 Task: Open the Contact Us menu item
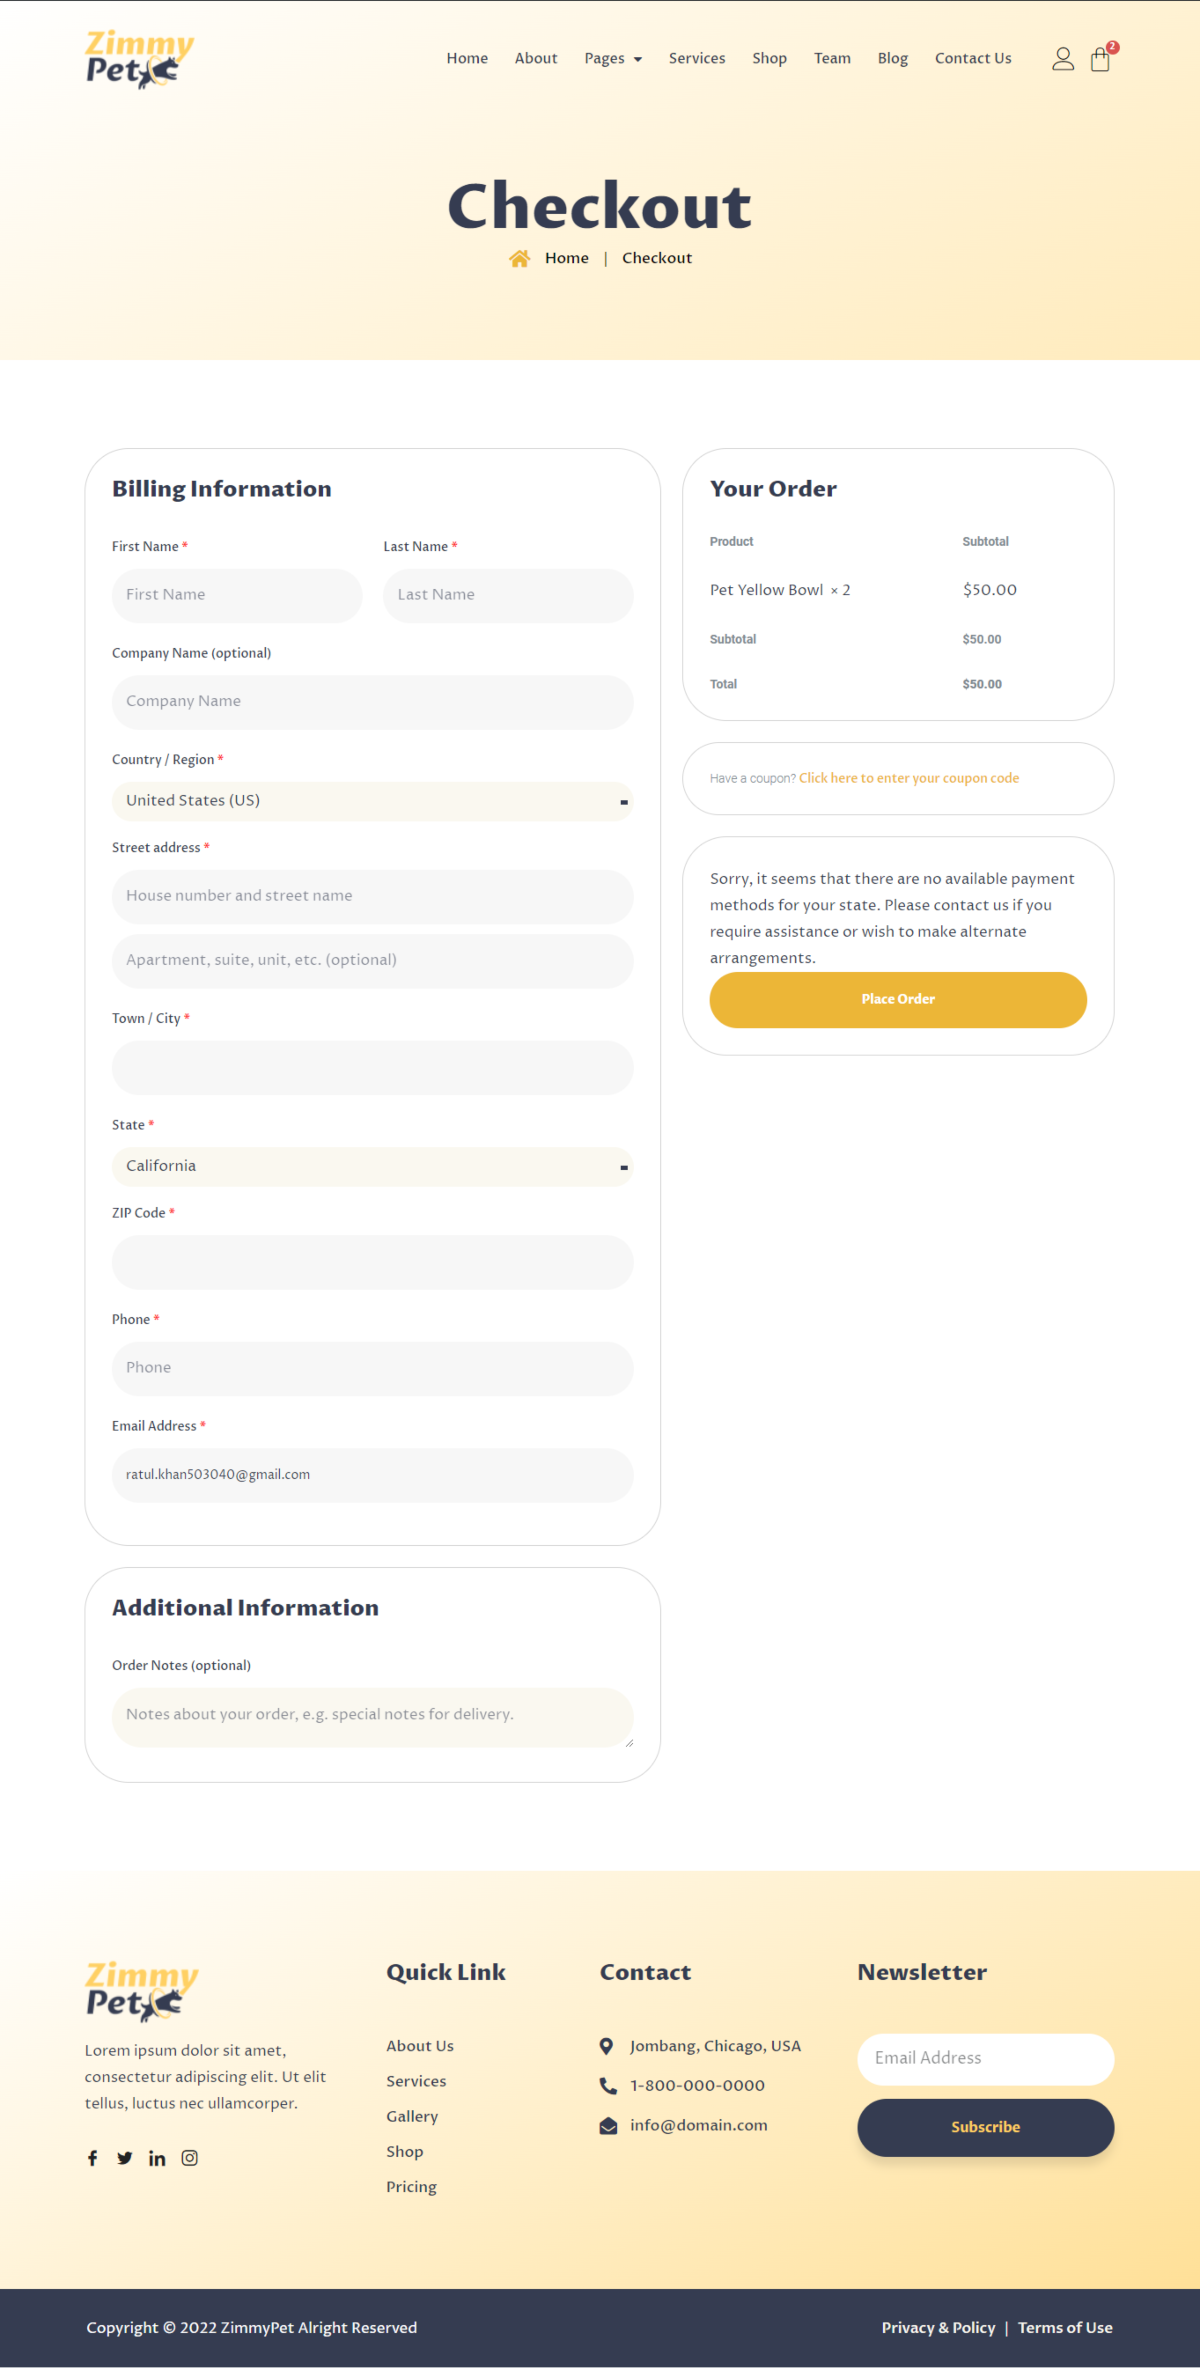pos(973,59)
